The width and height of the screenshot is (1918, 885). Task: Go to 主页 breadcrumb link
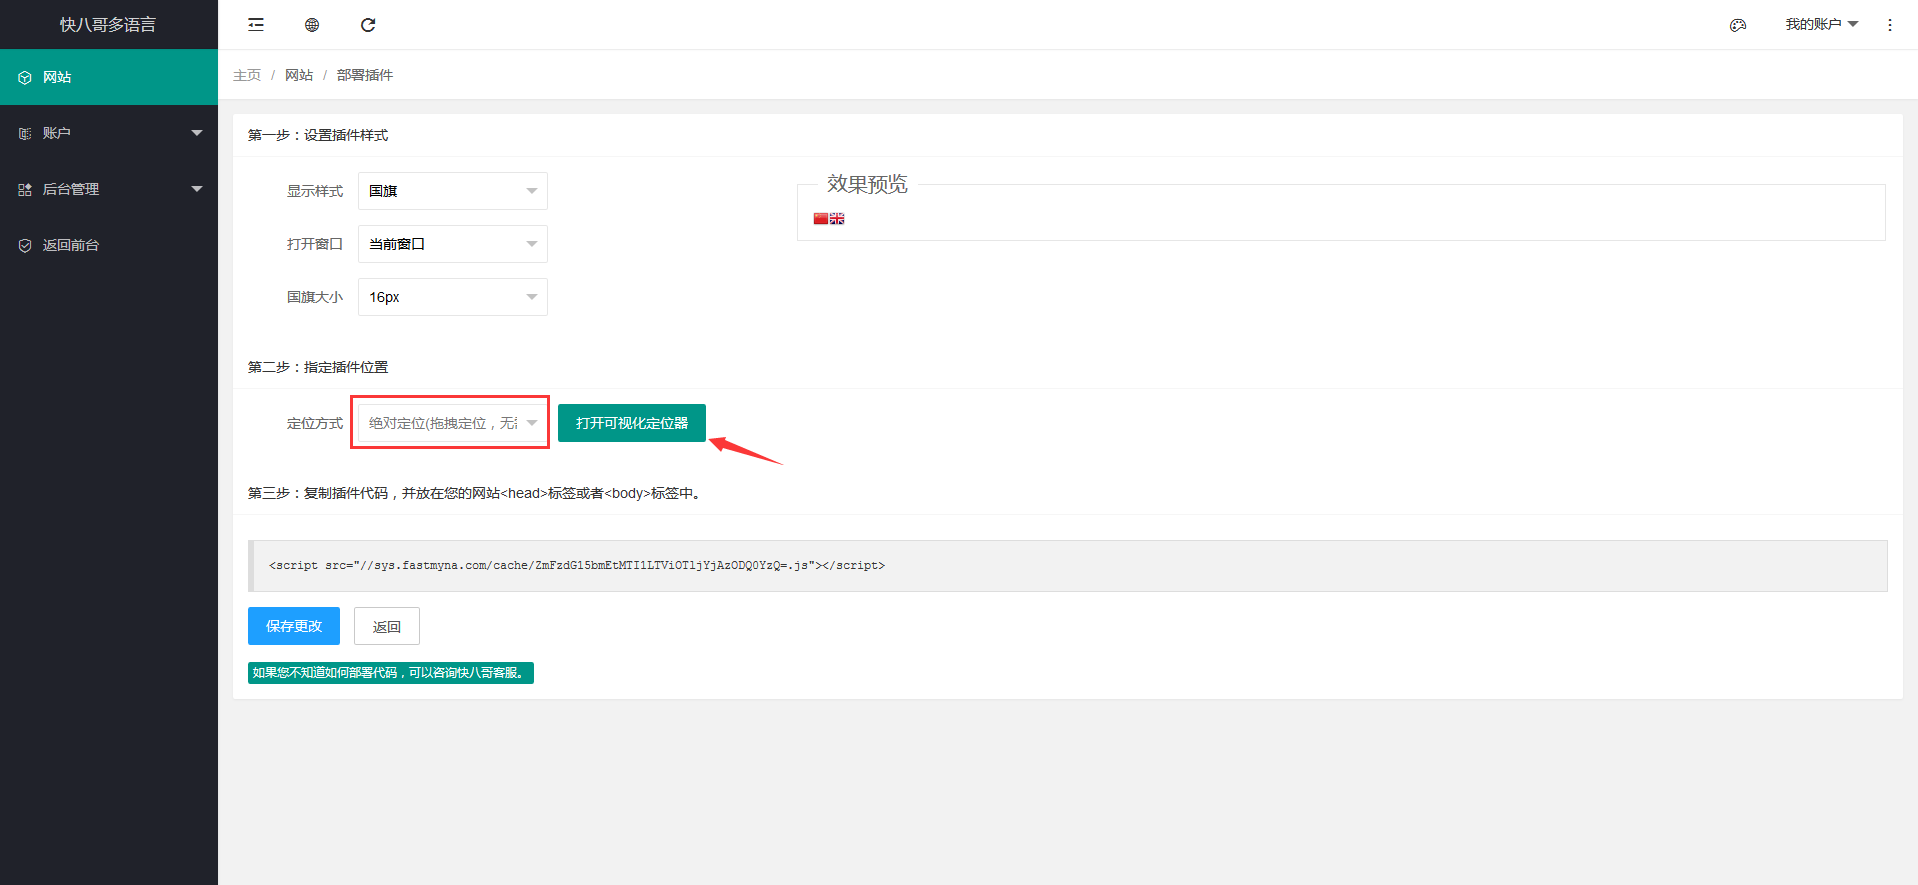click(247, 75)
